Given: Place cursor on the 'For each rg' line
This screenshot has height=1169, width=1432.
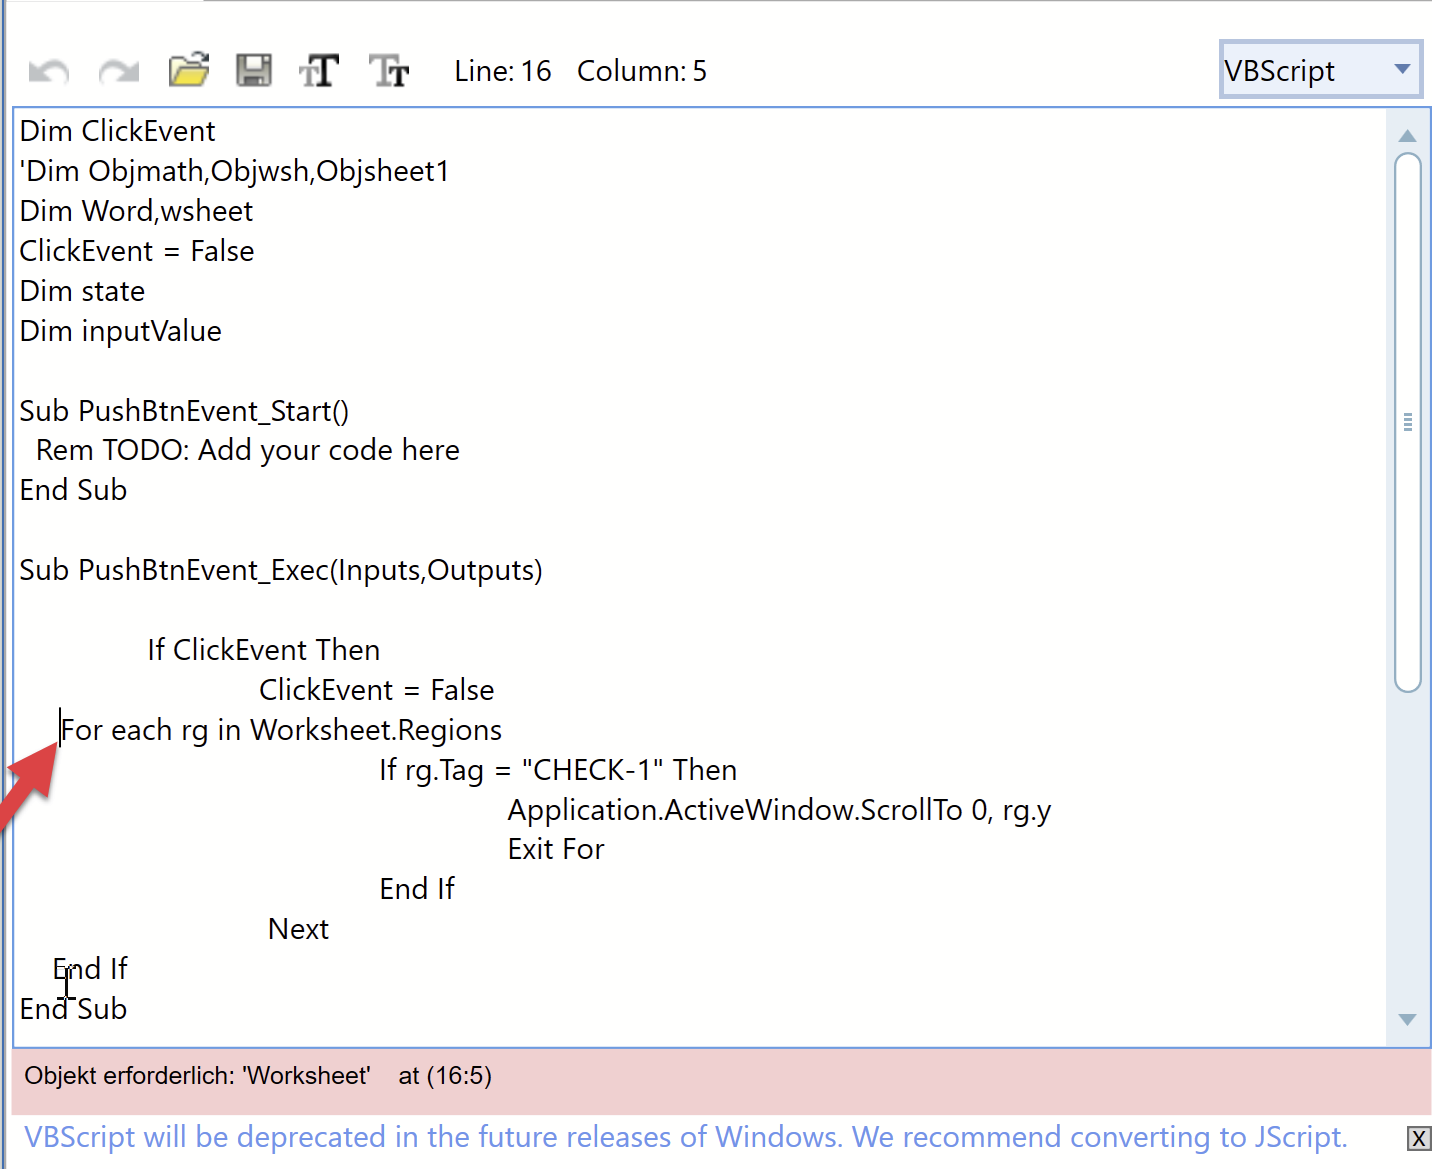Looking at the screenshot, I should pyautogui.click(x=280, y=729).
